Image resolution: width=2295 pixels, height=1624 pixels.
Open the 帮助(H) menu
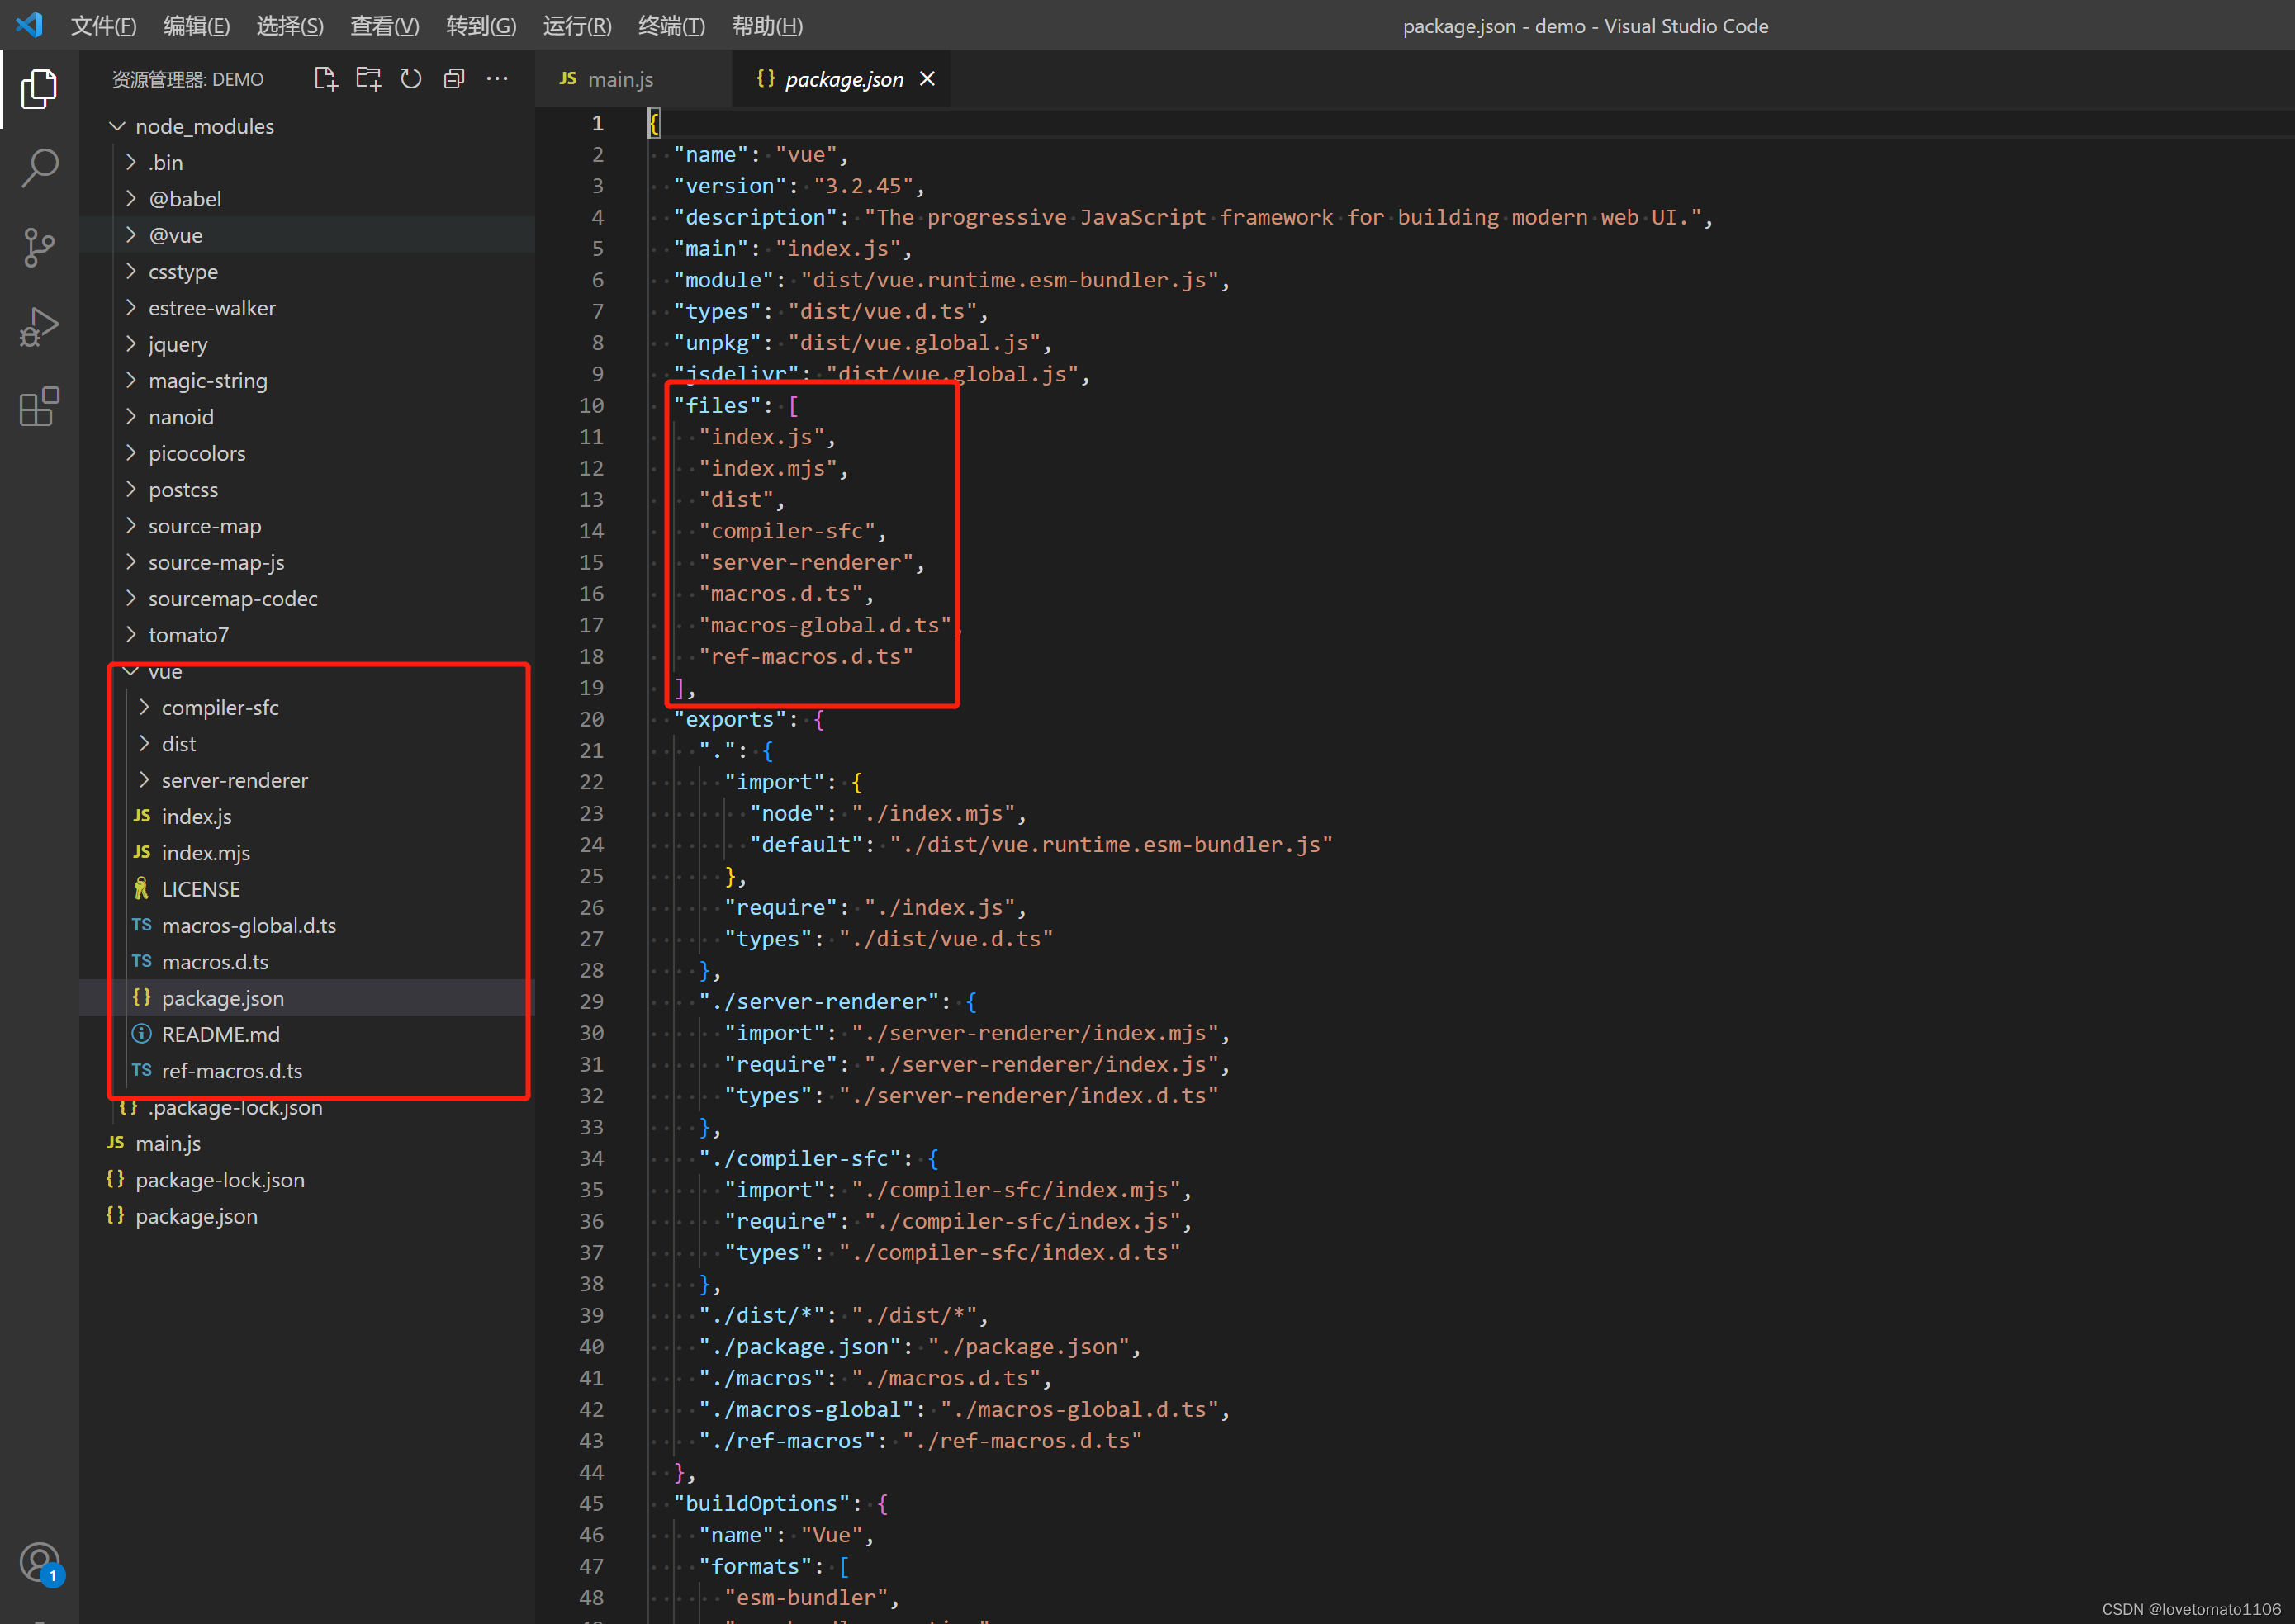click(767, 26)
